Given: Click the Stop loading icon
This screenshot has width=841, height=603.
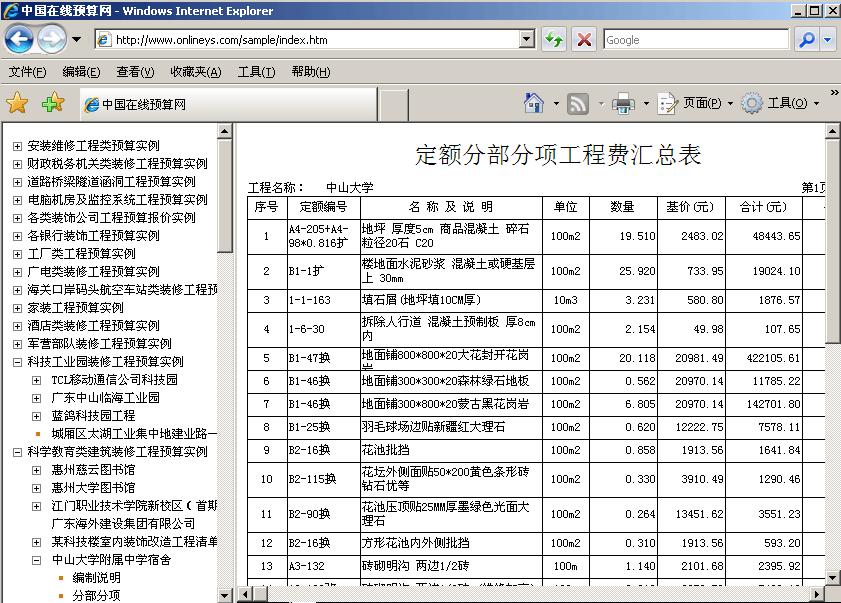Looking at the screenshot, I should 584,40.
